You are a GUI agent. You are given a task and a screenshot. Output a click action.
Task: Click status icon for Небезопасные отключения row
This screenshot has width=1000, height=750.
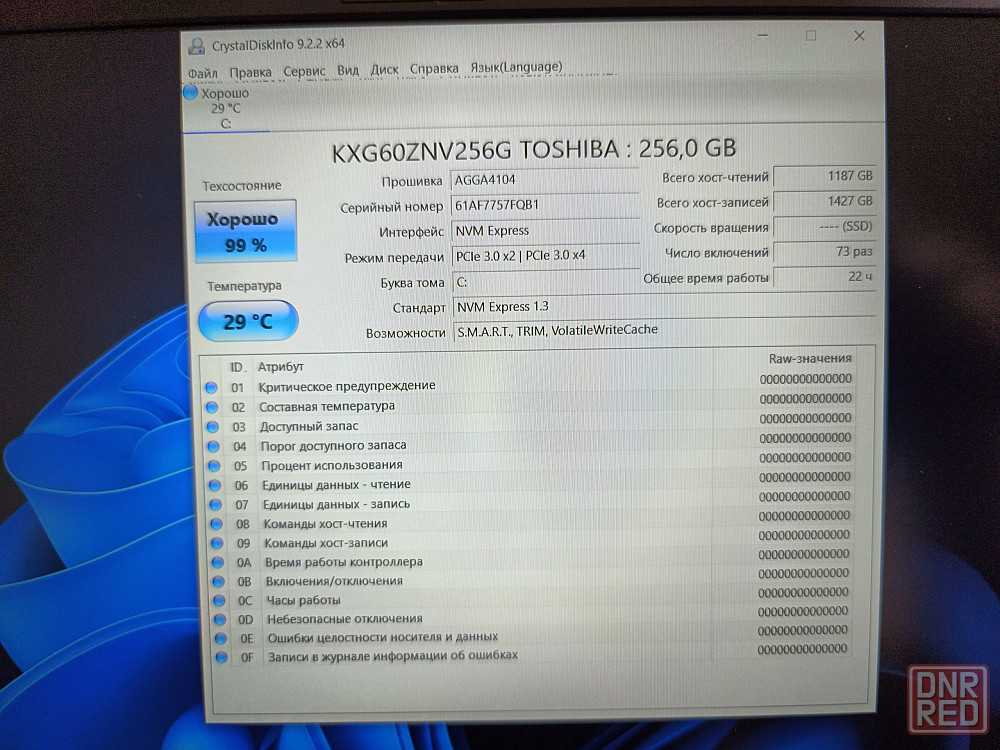click(x=219, y=619)
